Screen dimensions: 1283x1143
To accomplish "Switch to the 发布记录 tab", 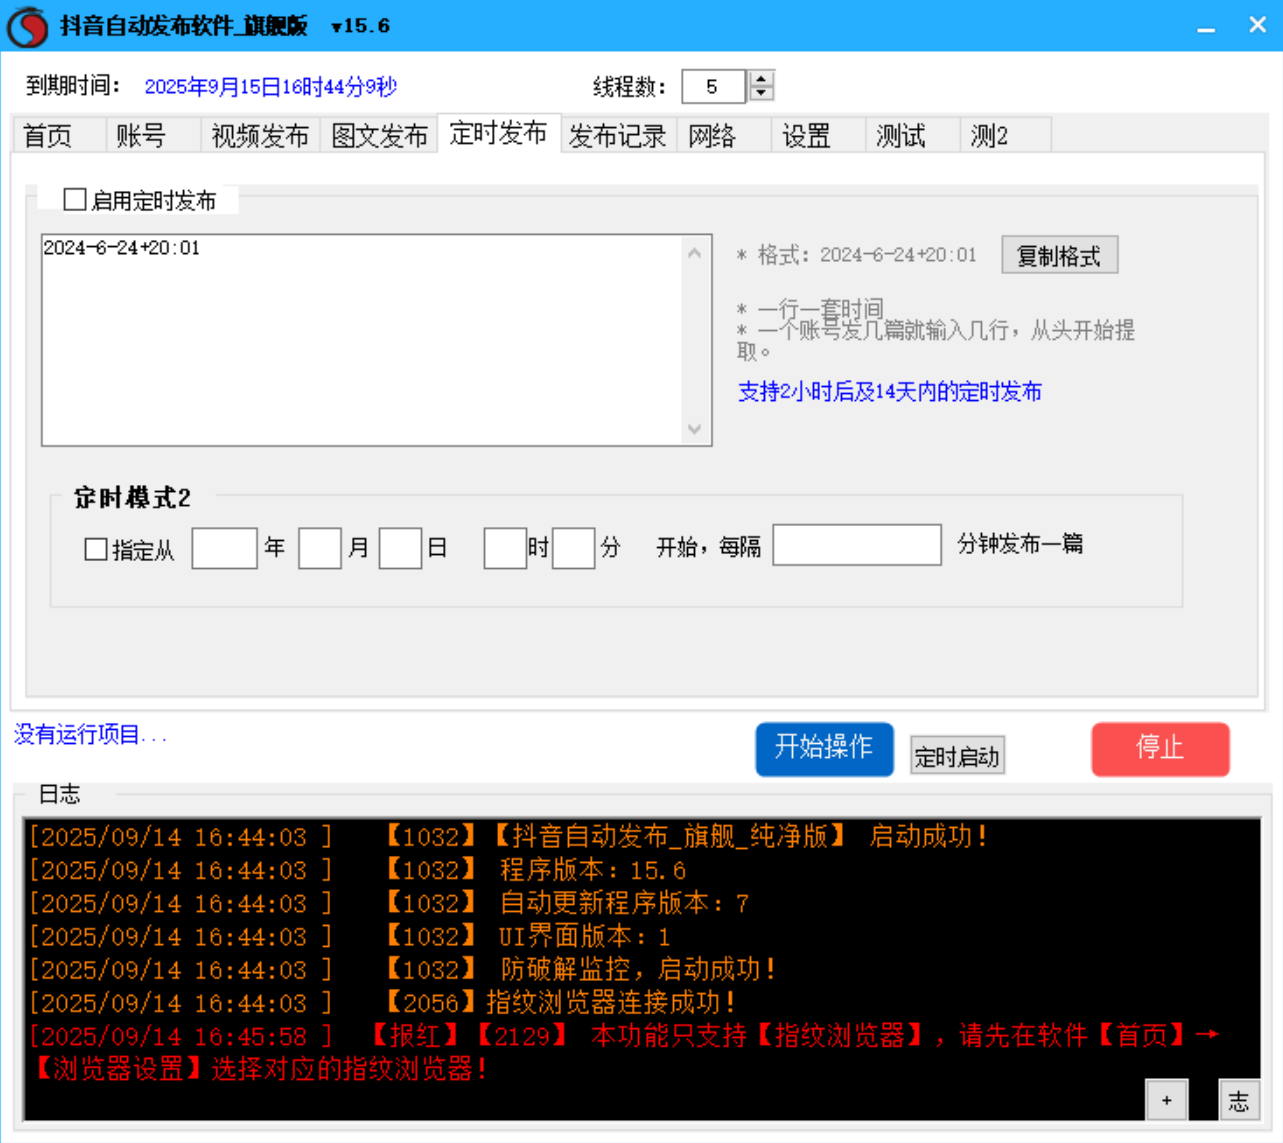I will [619, 136].
